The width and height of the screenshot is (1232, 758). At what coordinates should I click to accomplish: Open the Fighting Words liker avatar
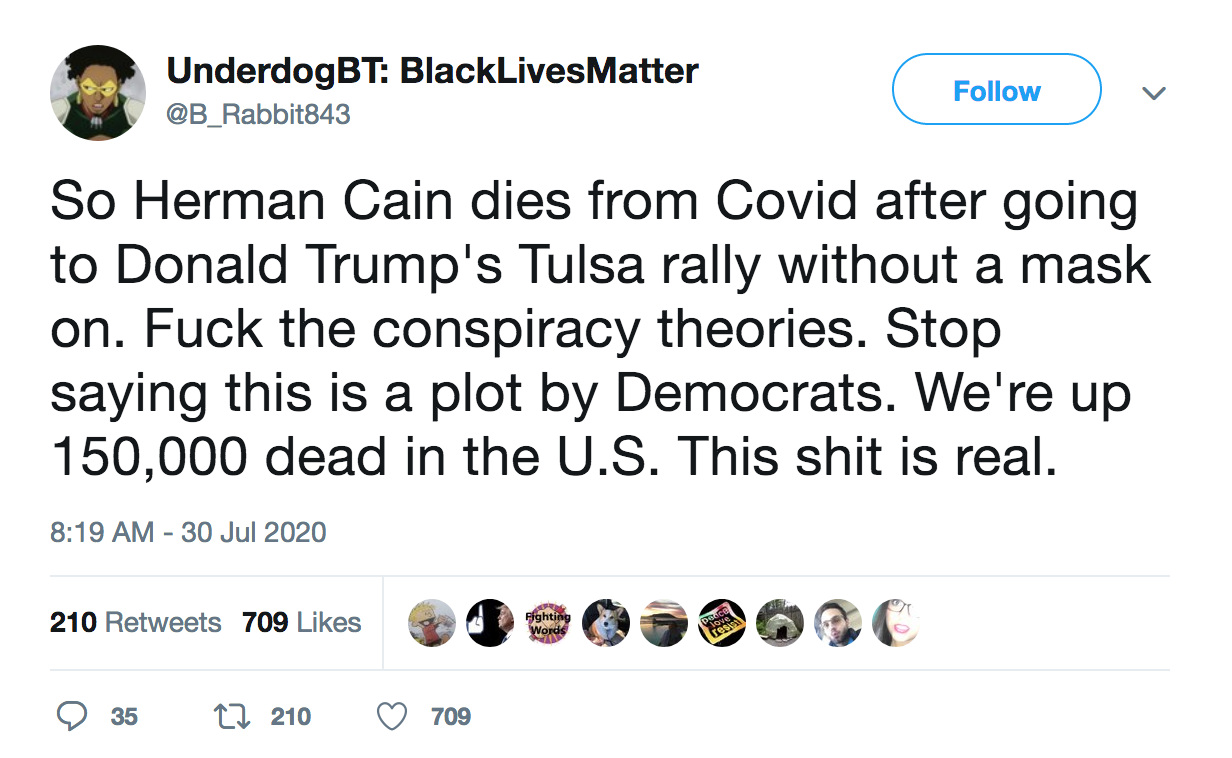click(x=548, y=623)
